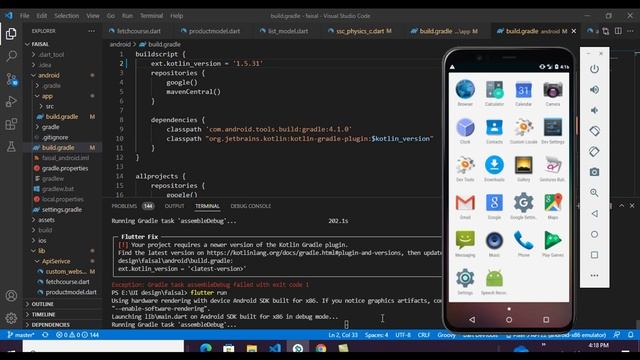Viewport: 640px width, 360px height.
Task: Click the emulator rotate left button
Action: tap(594, 131)
